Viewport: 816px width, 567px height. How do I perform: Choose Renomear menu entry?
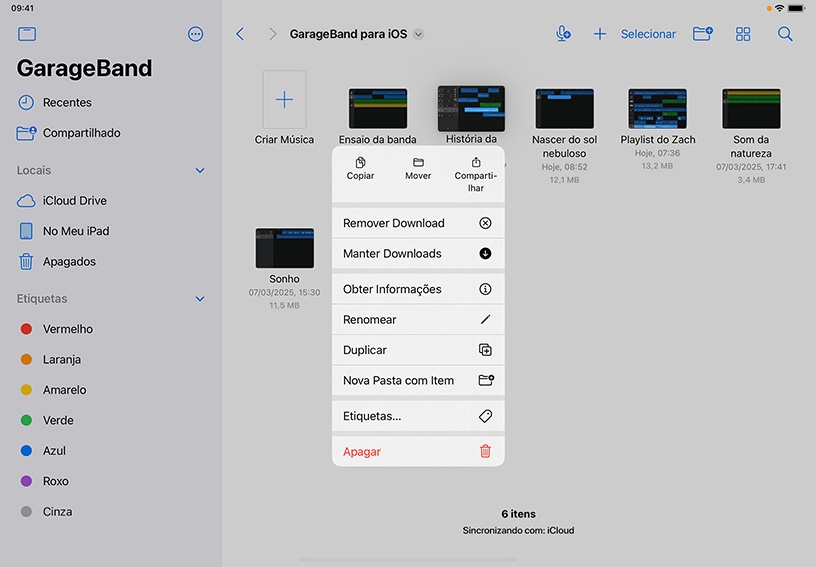point(418,320)
